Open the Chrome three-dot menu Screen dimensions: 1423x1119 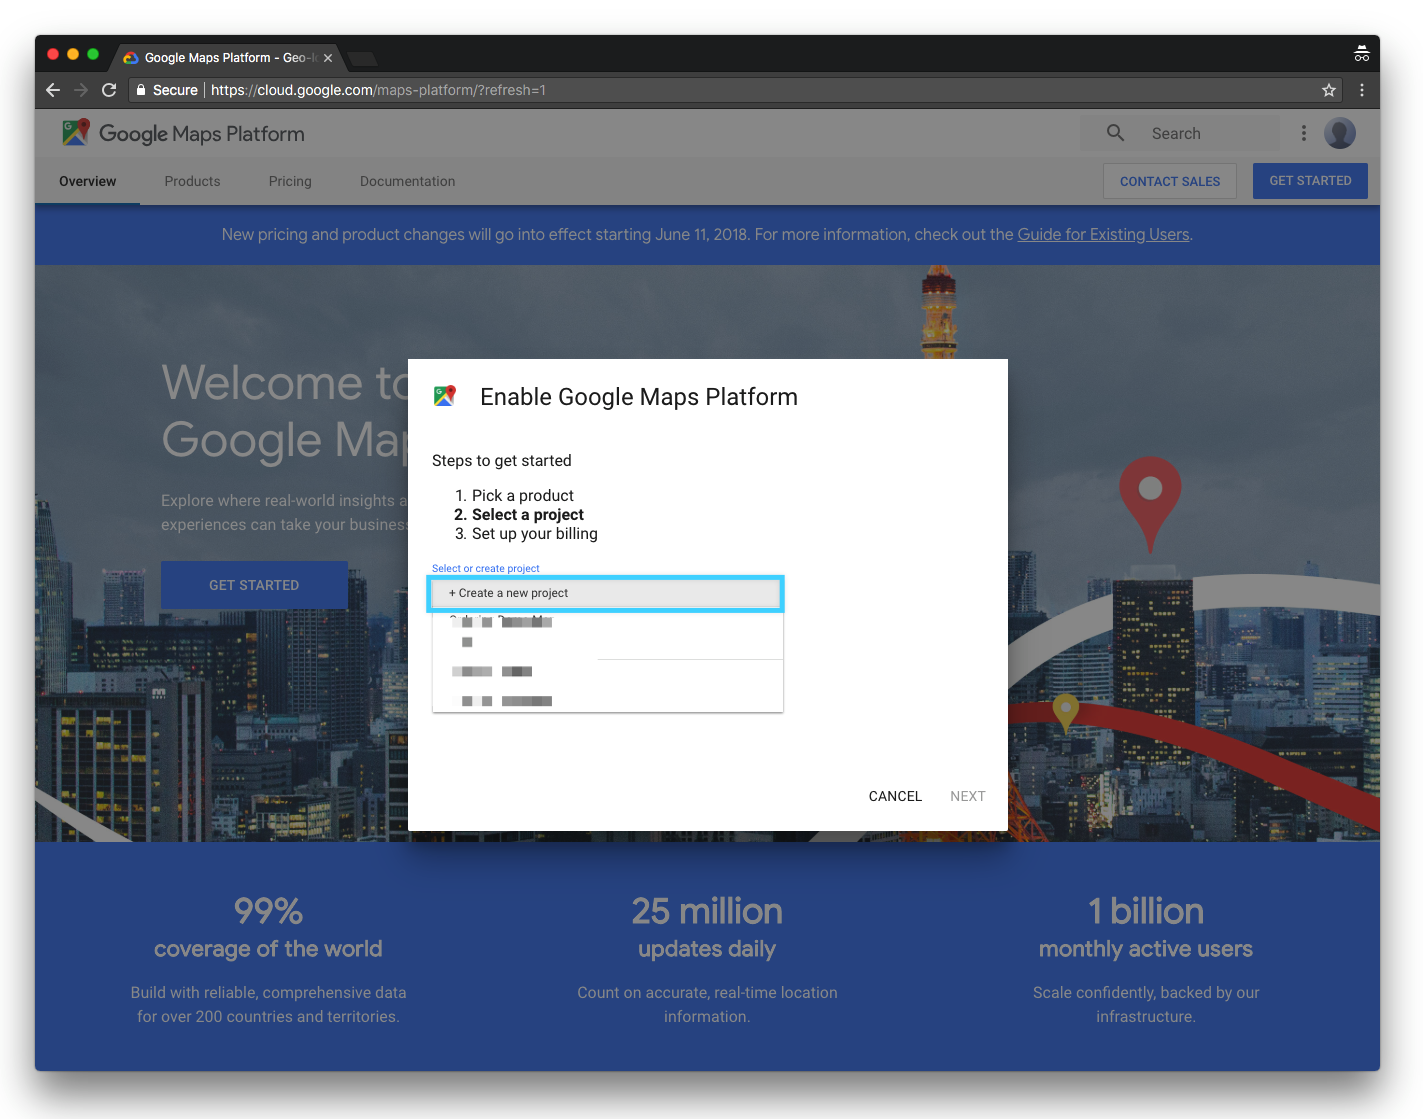pyautogui.click(x=1362, y=90)
